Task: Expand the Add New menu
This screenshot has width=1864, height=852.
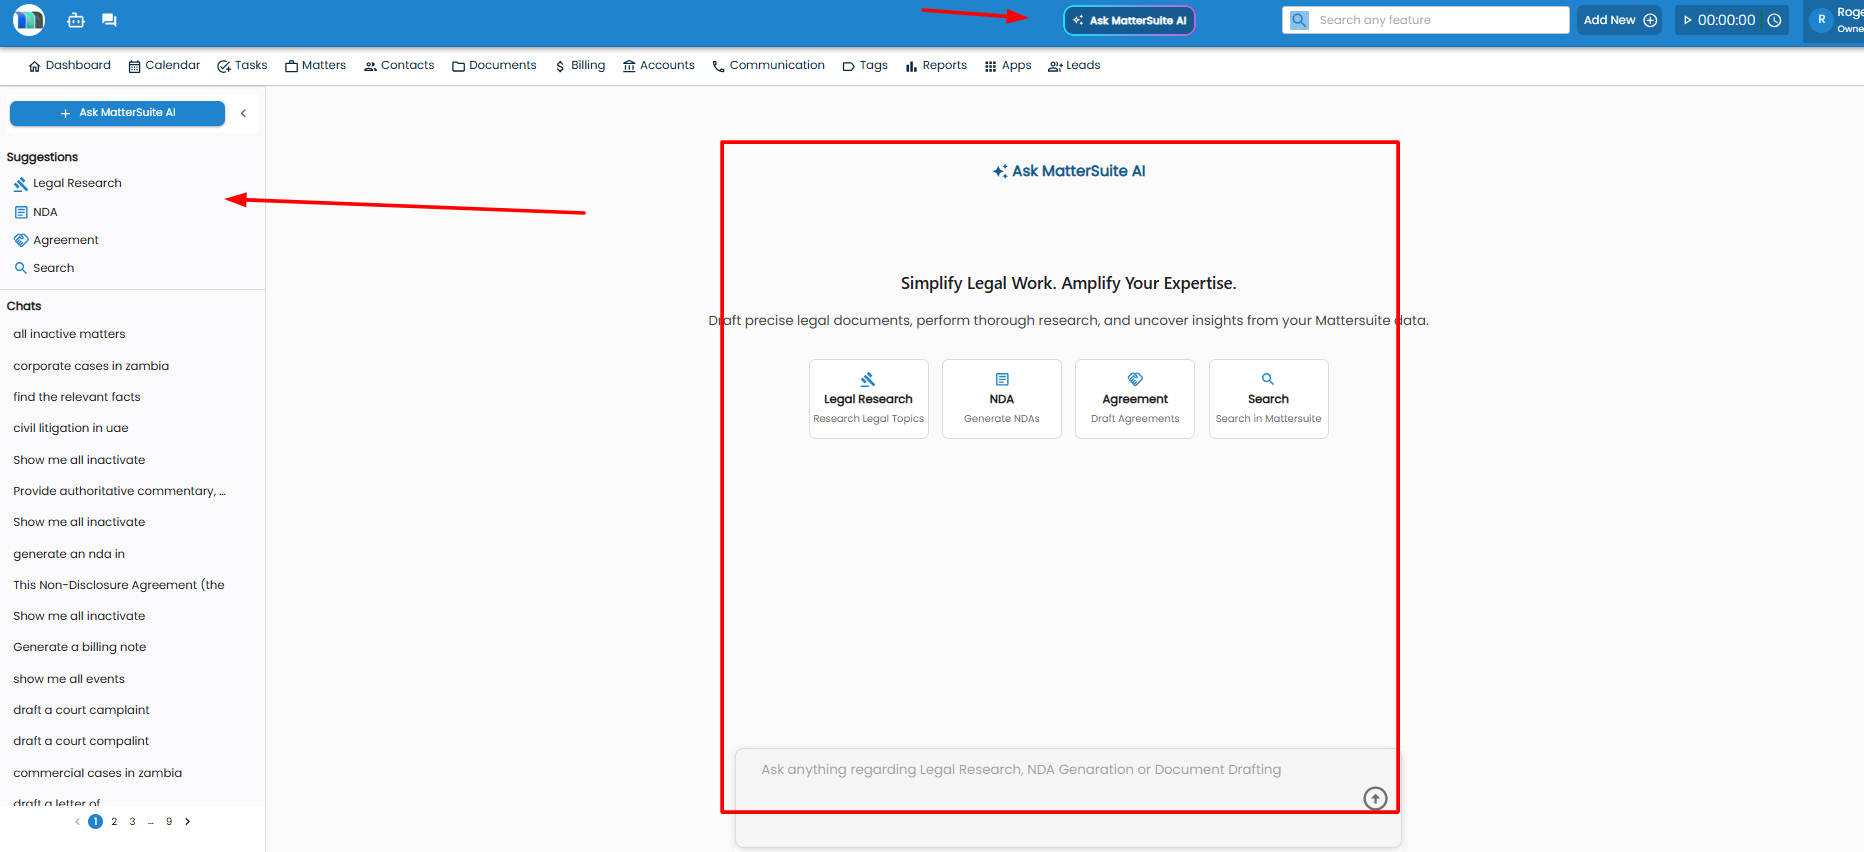Action: (x=1619, y=20)
